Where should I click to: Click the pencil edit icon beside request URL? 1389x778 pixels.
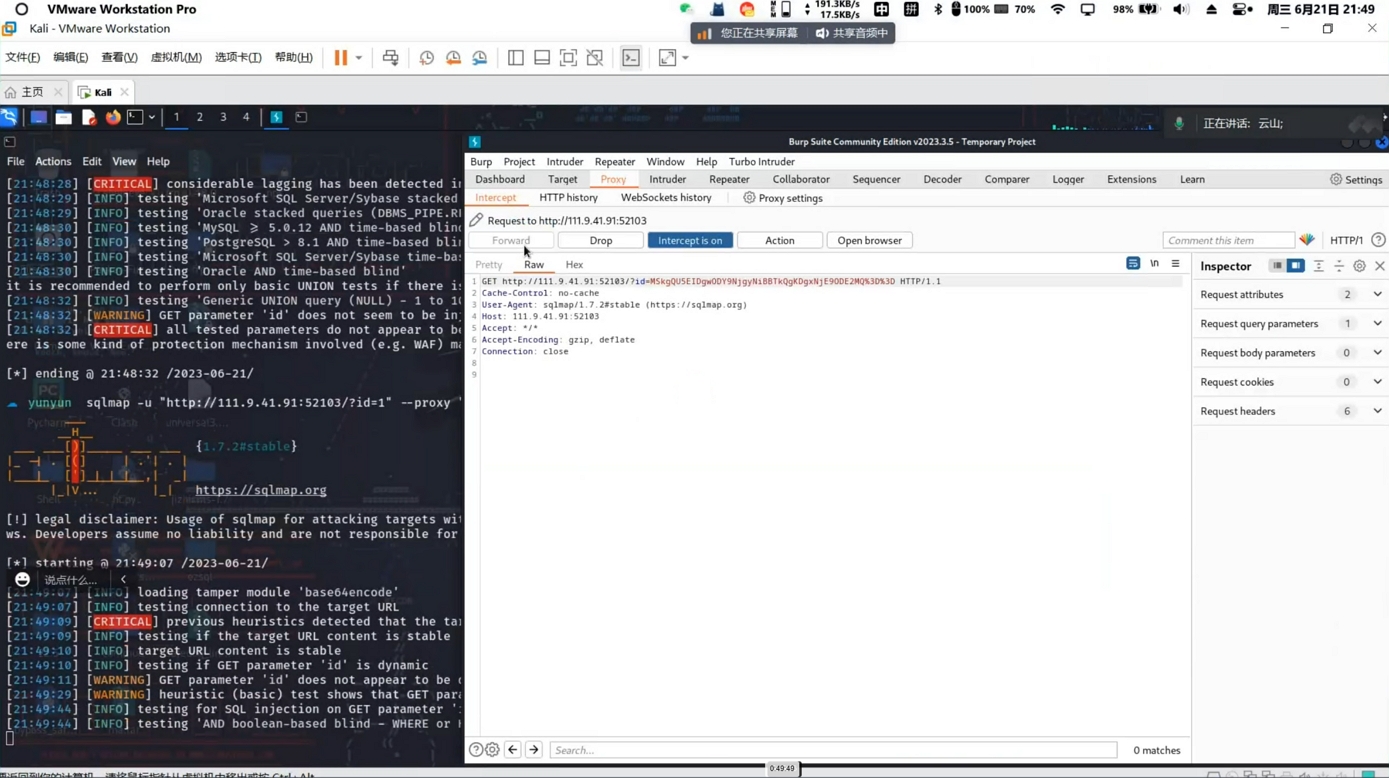coord(476,220)
